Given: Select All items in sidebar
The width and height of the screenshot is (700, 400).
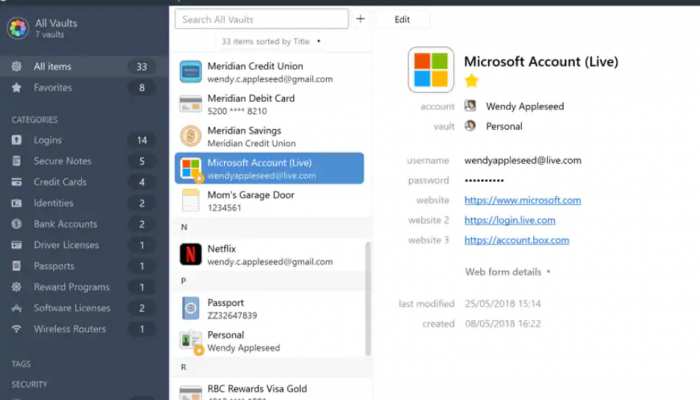Looking at the screenshot, I should click(83, 67).
